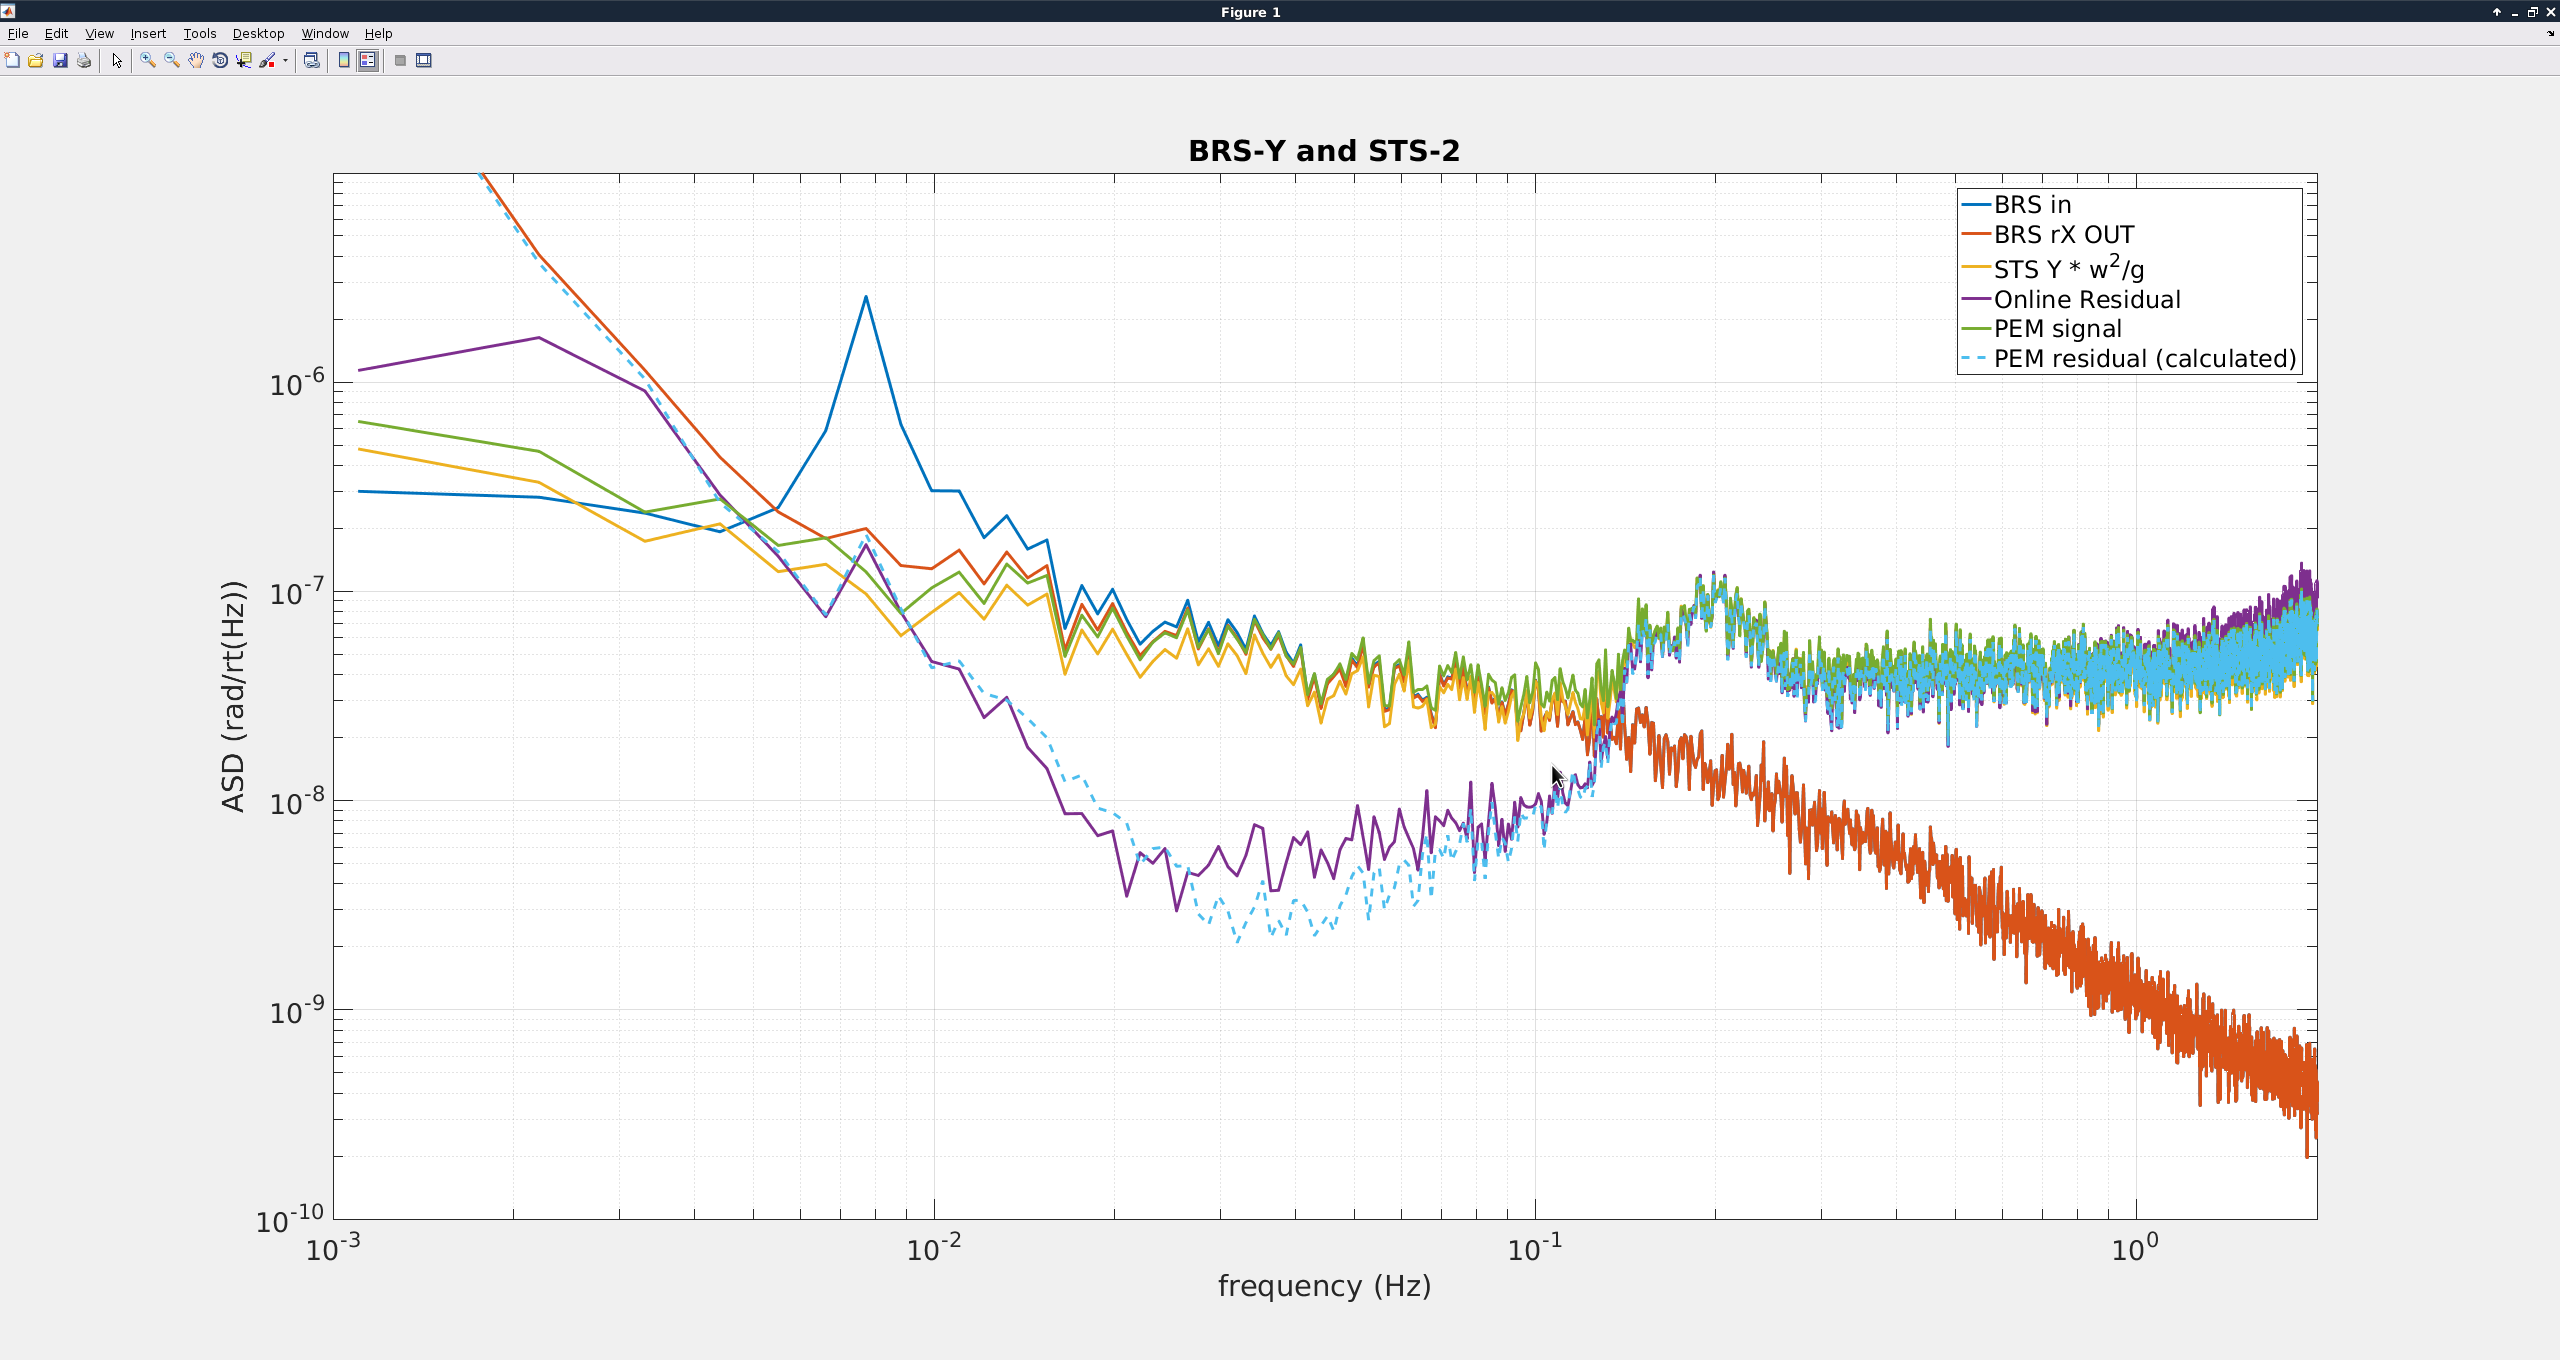
Task: Open the File menu
Action: (x=18, y=34)
